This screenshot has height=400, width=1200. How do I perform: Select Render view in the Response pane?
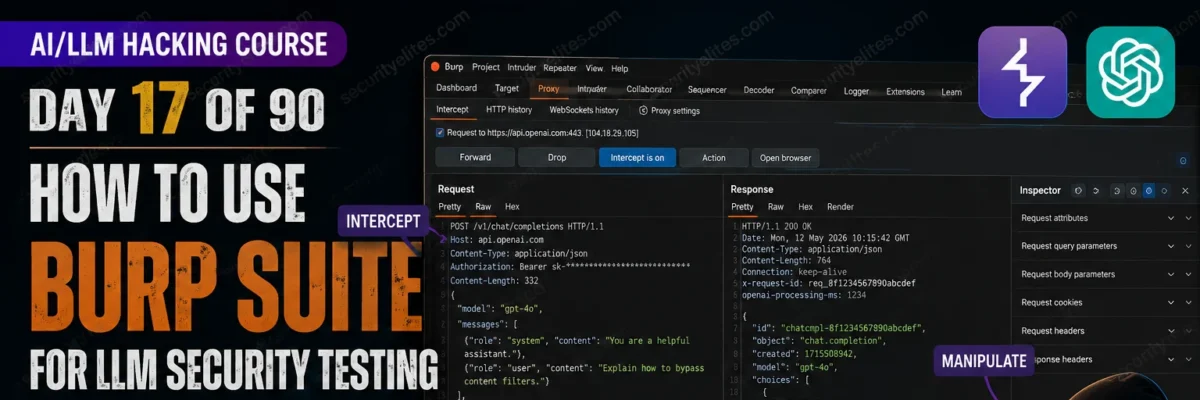tap(840, 207)
